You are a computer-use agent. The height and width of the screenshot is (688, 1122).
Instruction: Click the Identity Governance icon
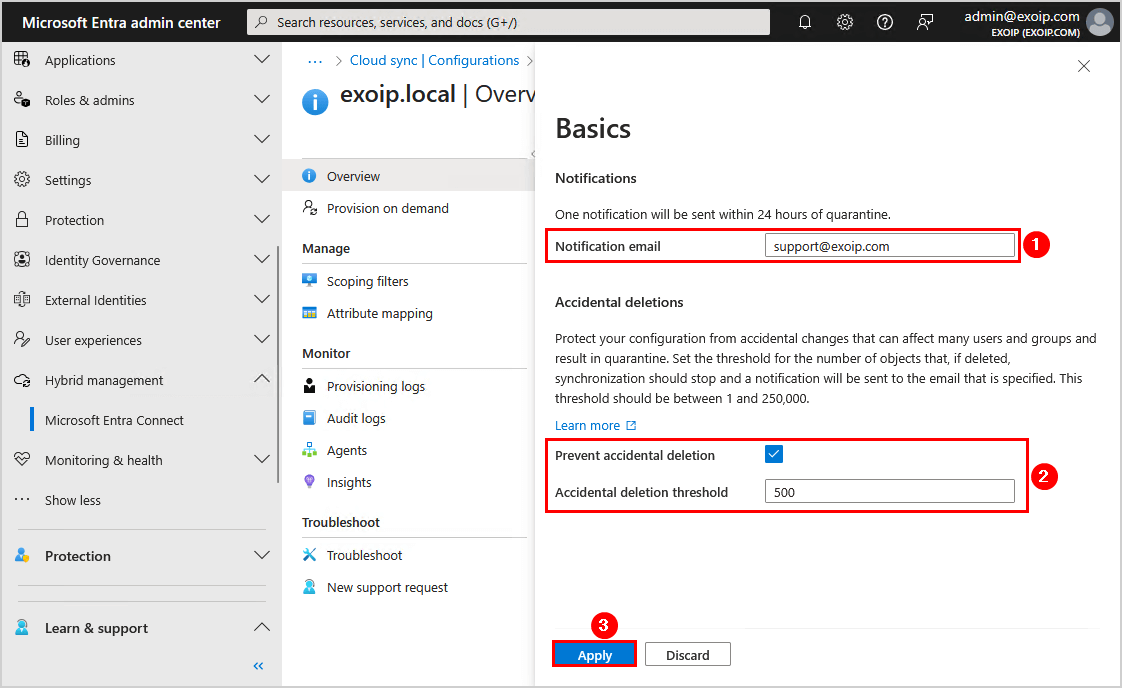pyautogui.click(x=22, y=259)
